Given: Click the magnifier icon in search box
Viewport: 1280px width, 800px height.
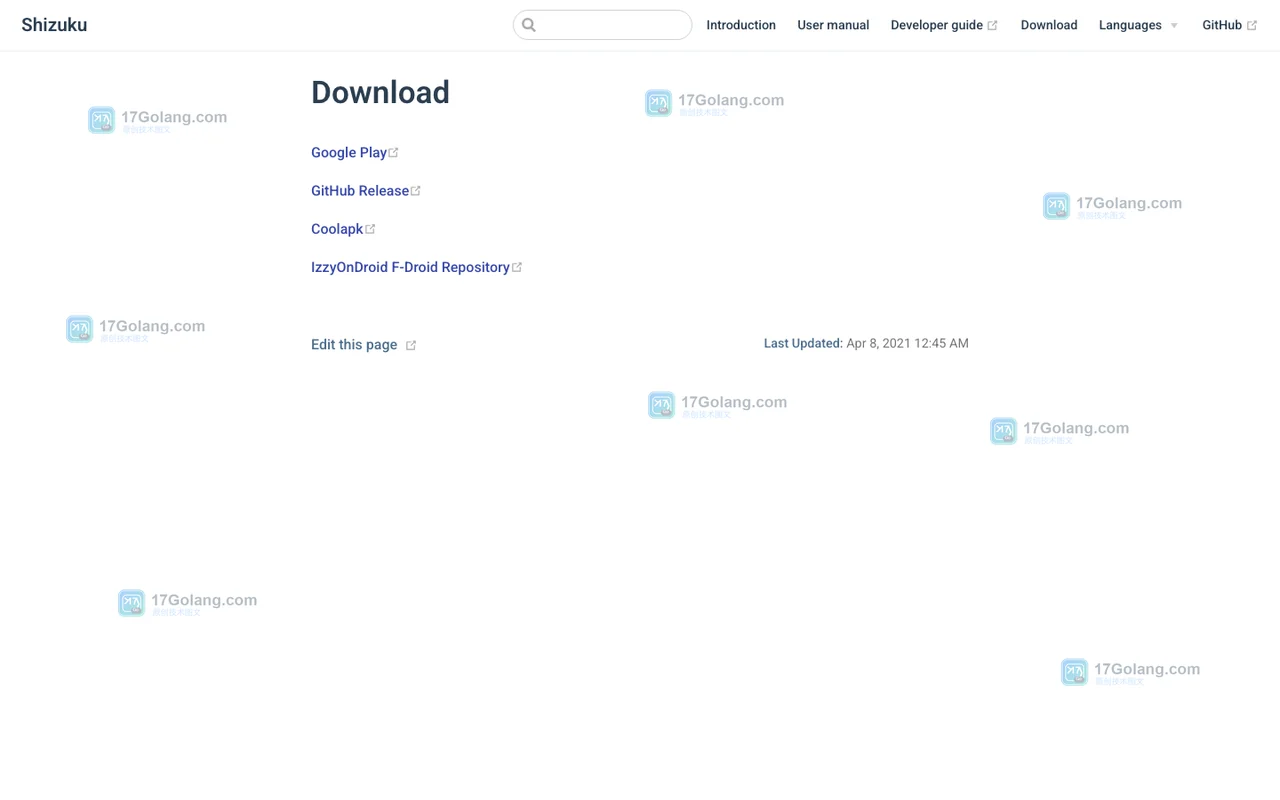Looking at the screenshot, I should click(x=529, y=25).
